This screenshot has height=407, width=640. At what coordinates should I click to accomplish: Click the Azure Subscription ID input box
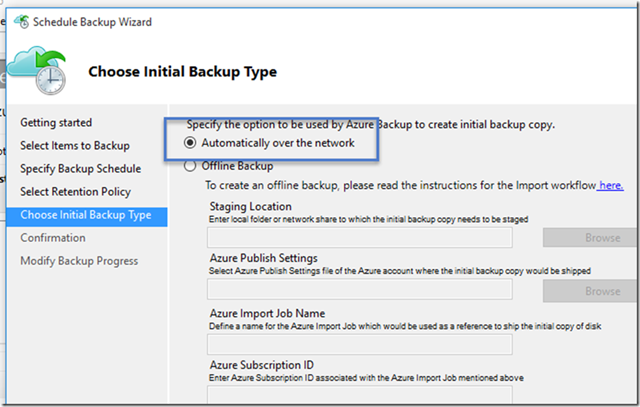(359, 395)
